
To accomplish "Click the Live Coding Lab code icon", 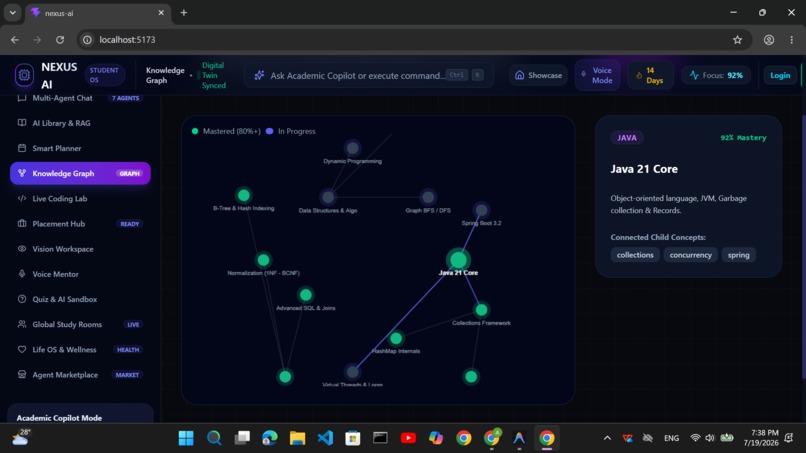I will pyautogui.click(x=22, y=198).
